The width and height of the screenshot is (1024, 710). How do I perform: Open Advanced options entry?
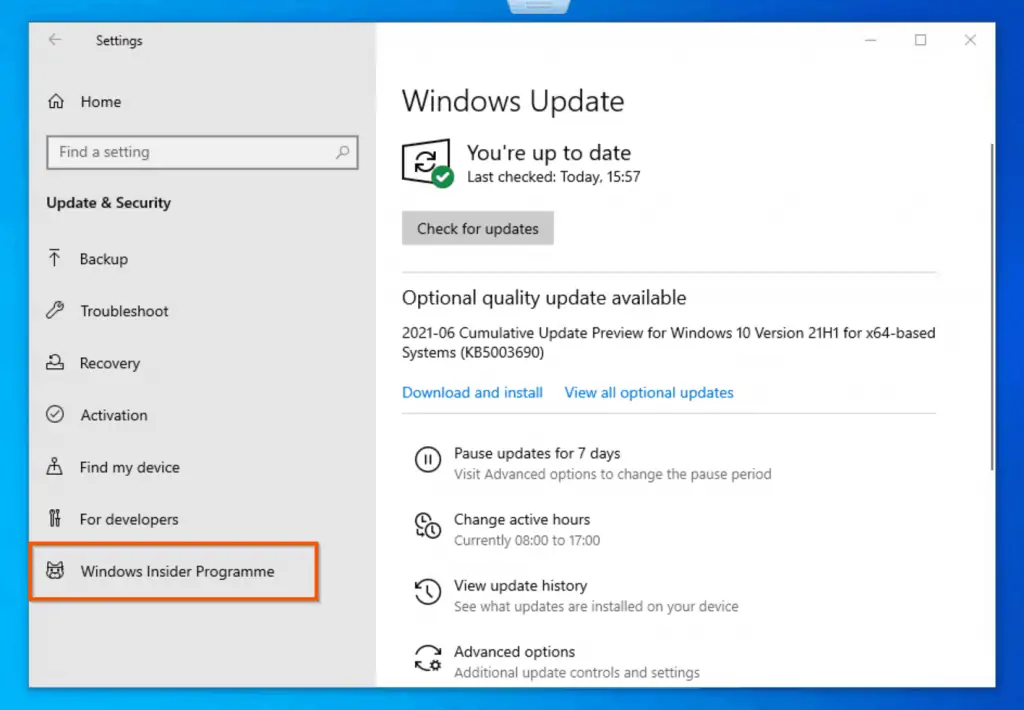point(515,651)
